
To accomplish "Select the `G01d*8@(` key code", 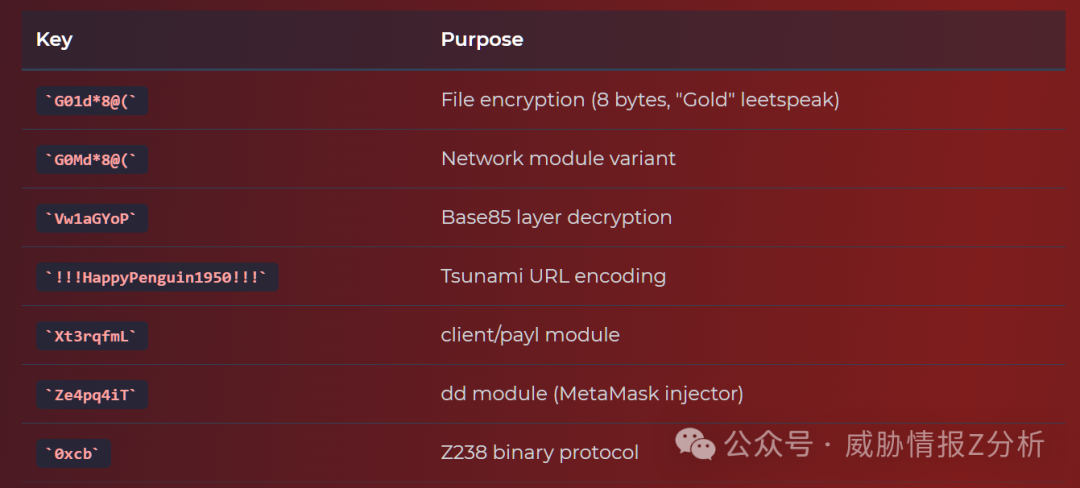I will click(92, 101).
